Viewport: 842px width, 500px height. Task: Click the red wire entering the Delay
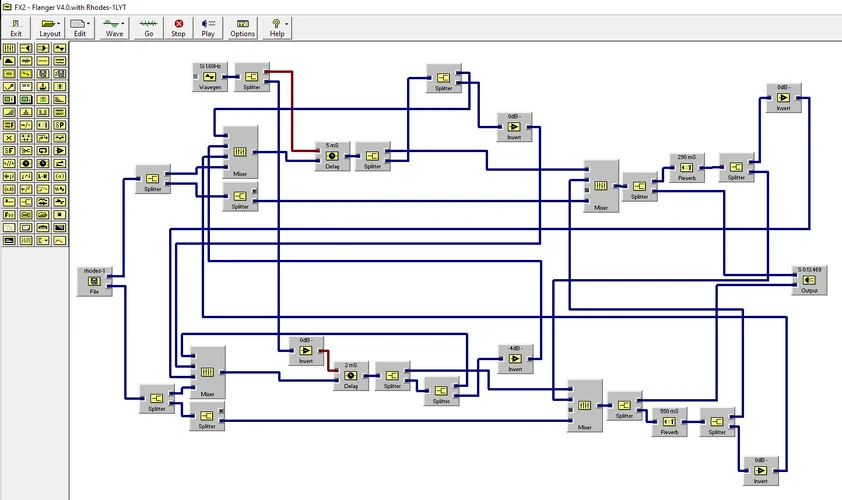click(x=292, y=110)
